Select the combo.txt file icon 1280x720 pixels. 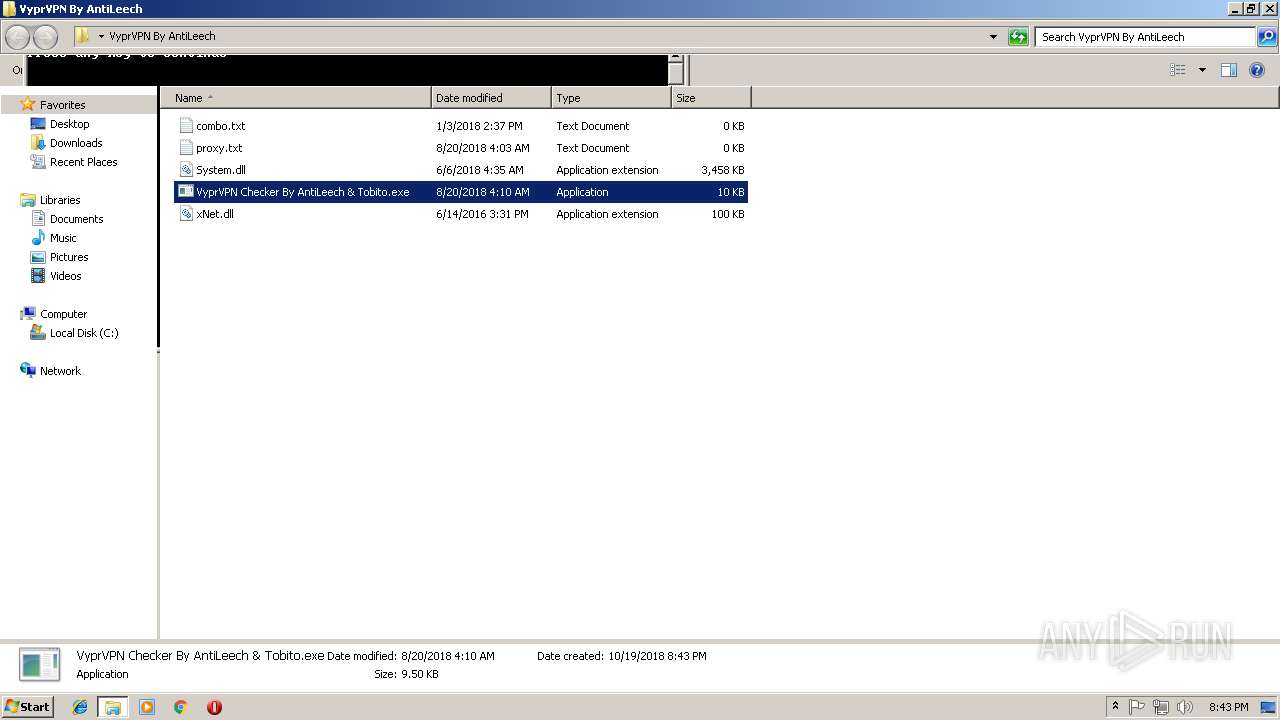coord(185,126)
